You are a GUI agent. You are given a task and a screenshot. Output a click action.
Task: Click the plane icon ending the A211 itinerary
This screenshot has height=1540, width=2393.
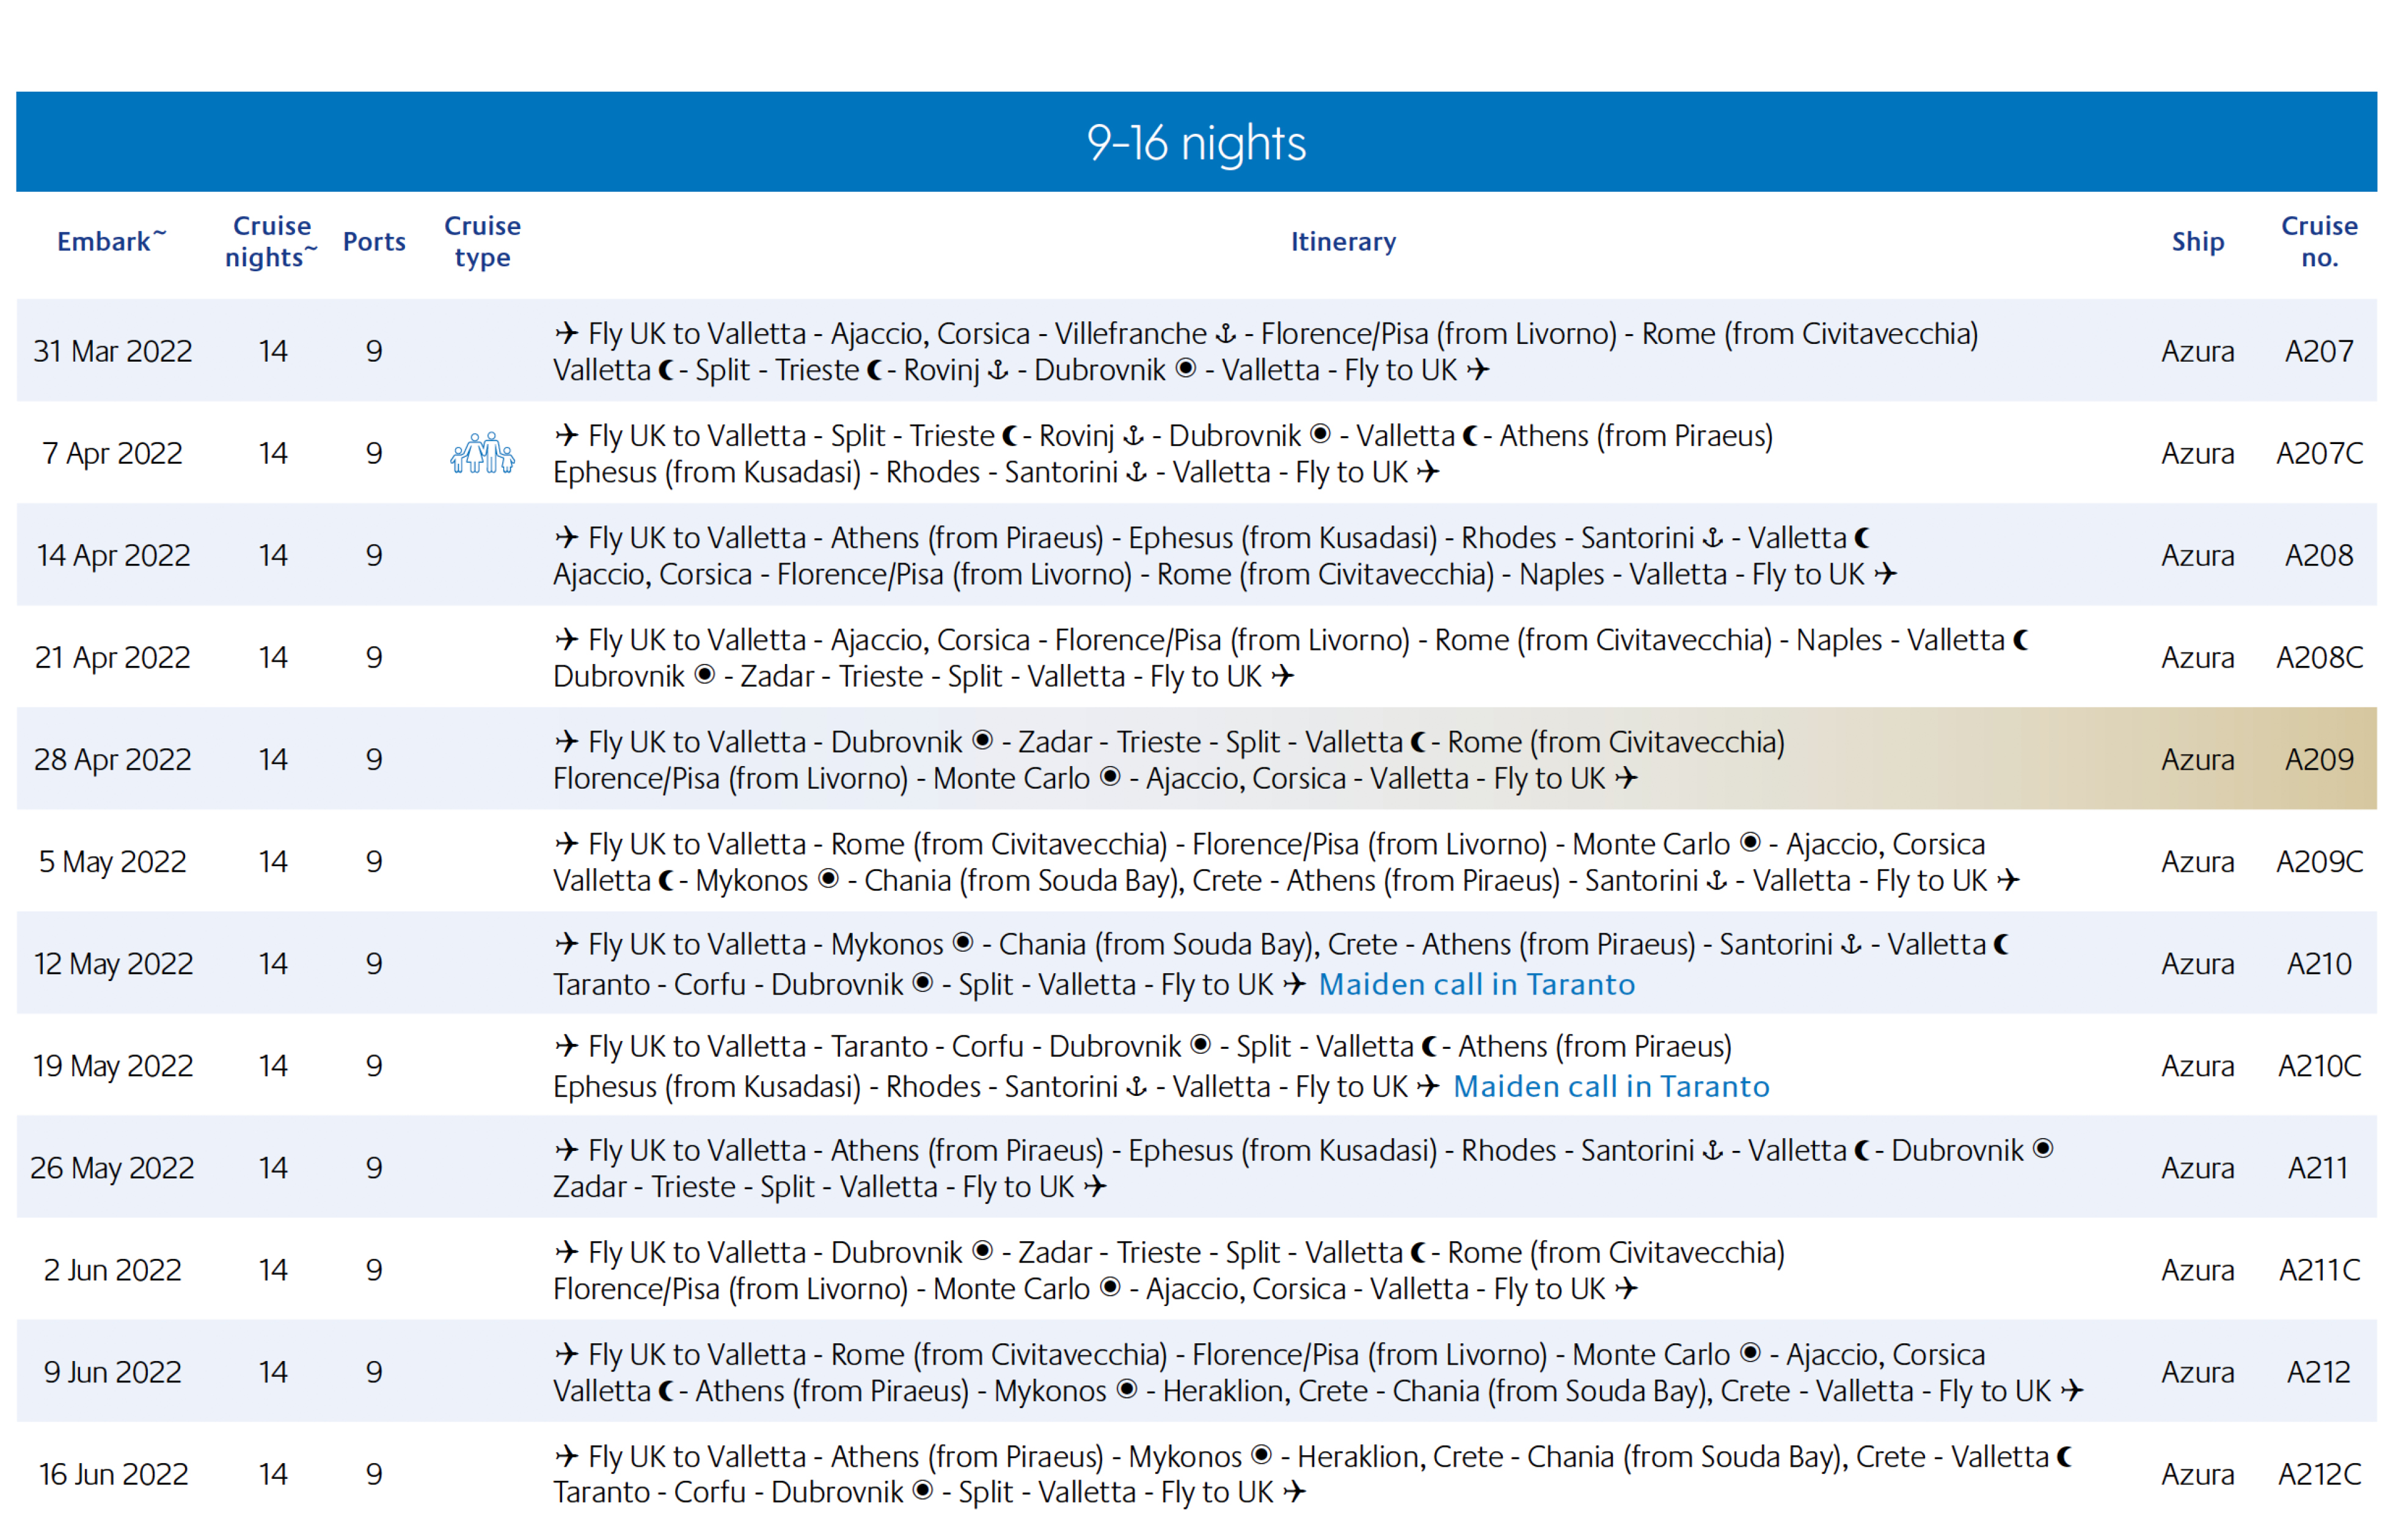(x=1096, y=1186)
